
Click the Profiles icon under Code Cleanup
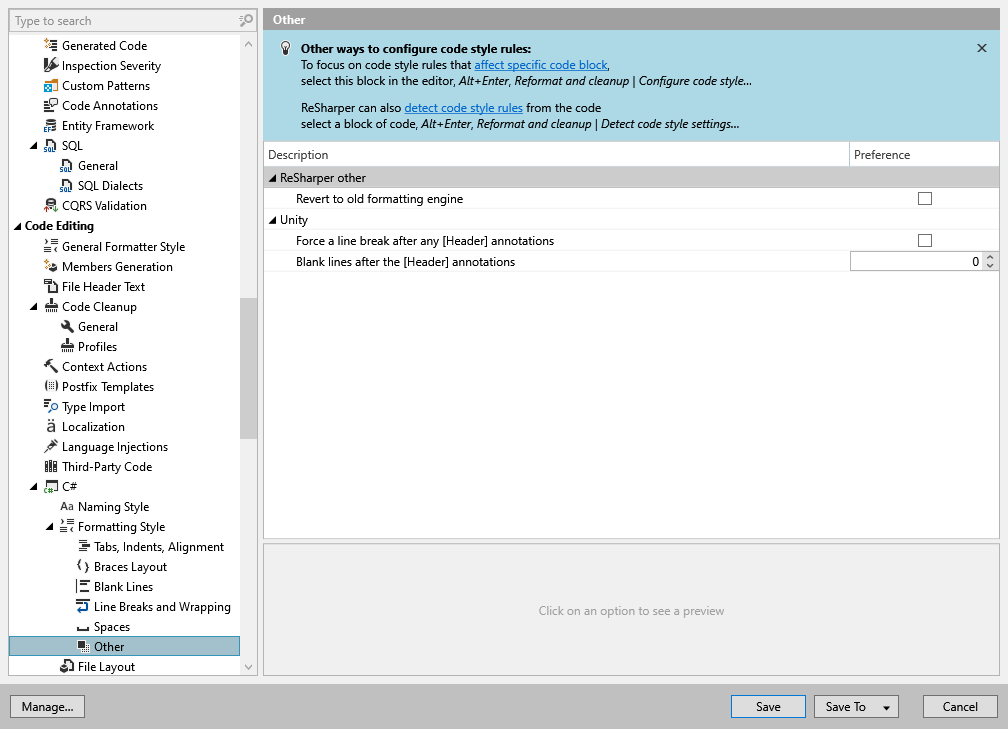click(x=67, y=346)
